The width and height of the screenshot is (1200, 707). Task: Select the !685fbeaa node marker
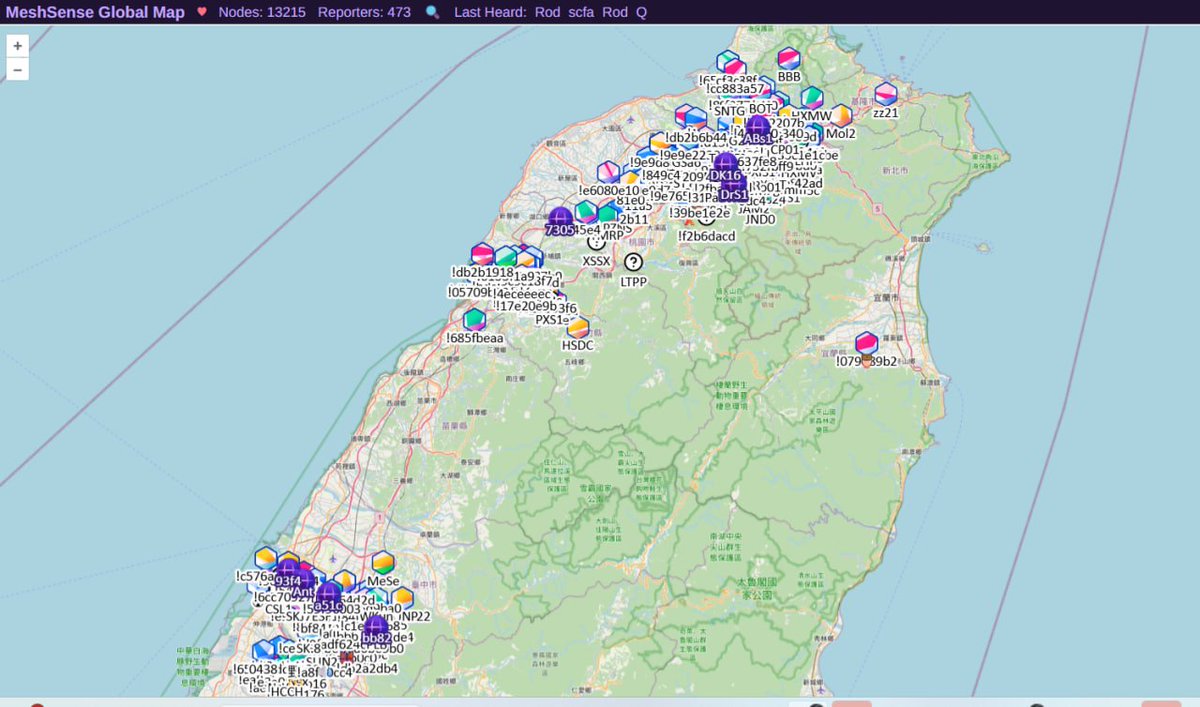coord(474,320)
